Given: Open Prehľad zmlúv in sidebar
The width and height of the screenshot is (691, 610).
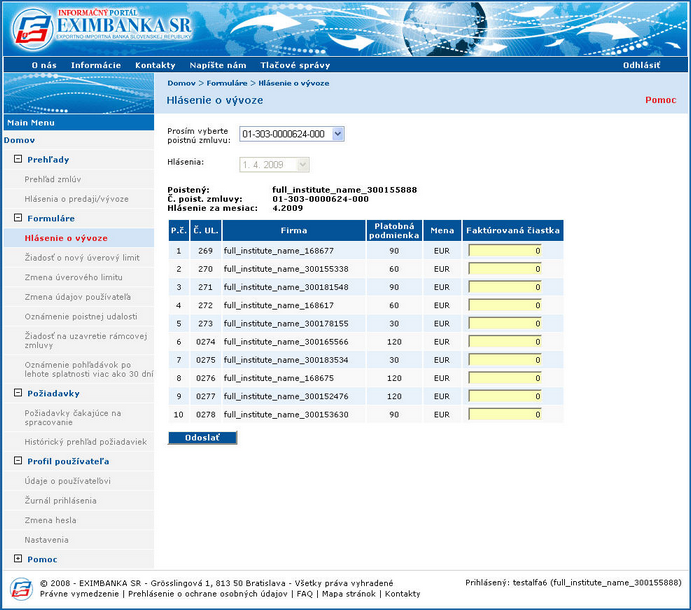Looking at the screenshot, I should click(52, 179).
